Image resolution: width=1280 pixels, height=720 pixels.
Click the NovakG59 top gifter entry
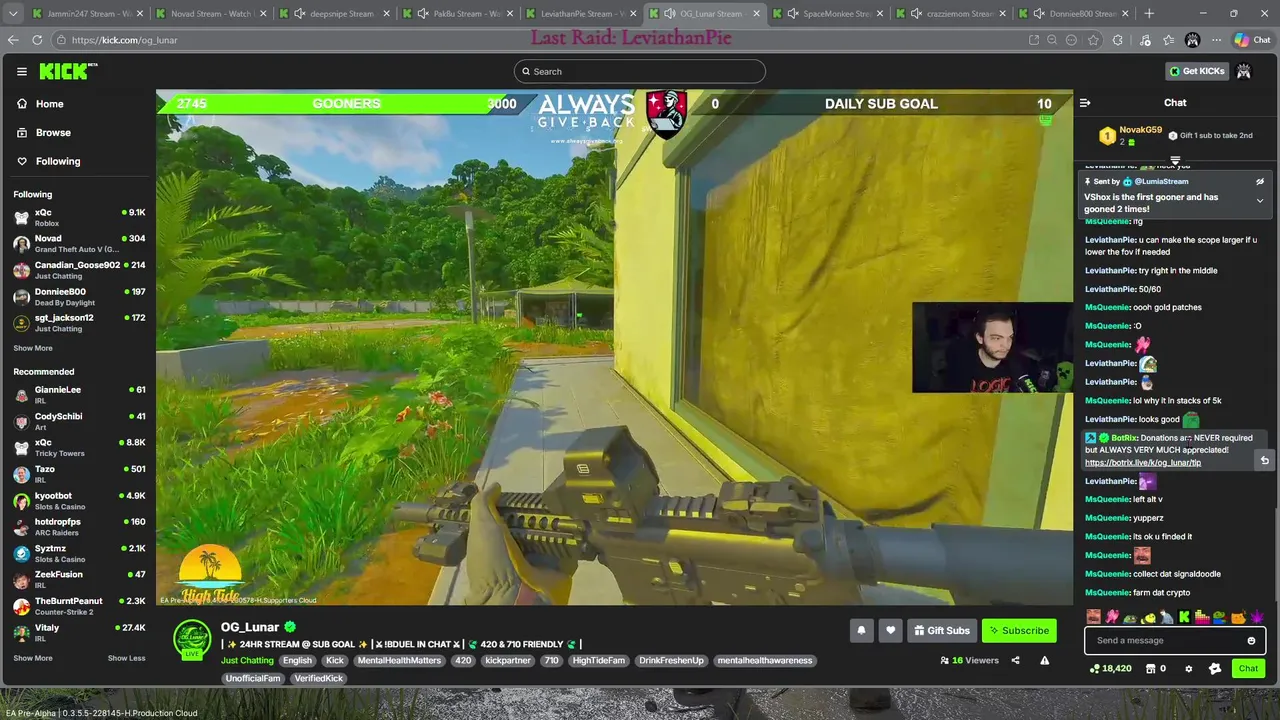(x=1131, y=135)
